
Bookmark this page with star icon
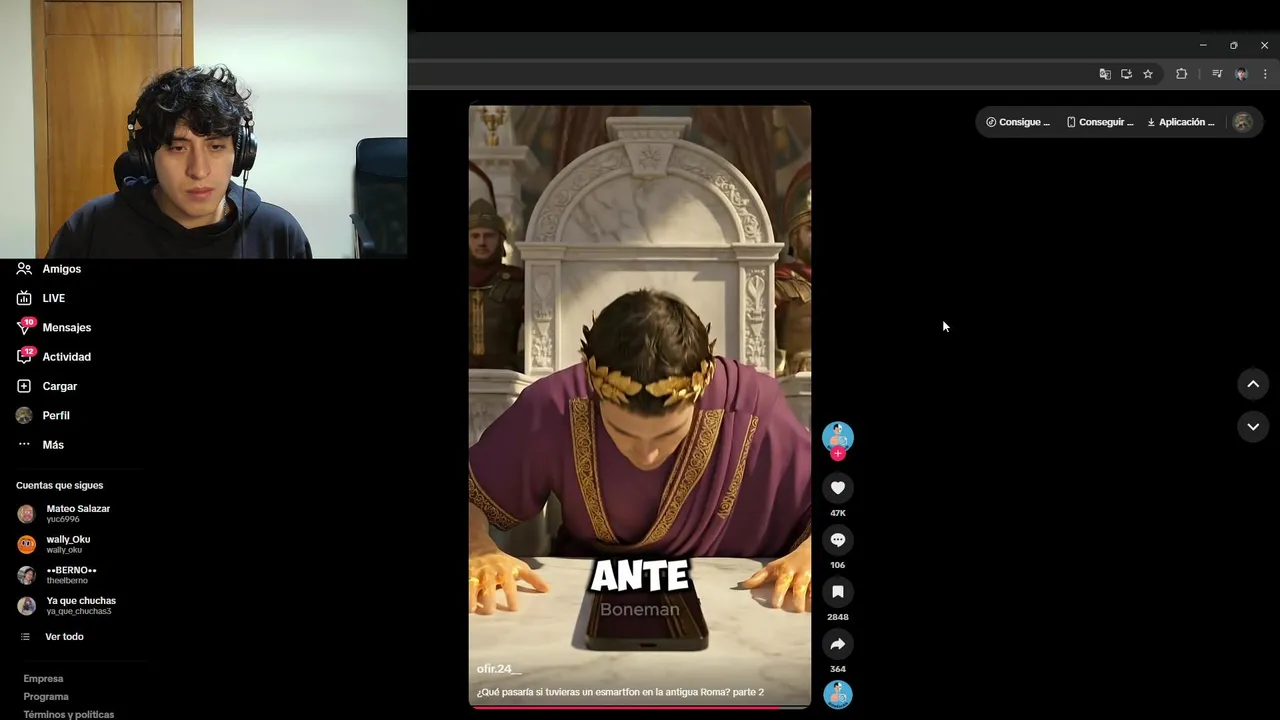coord(1148,74)
